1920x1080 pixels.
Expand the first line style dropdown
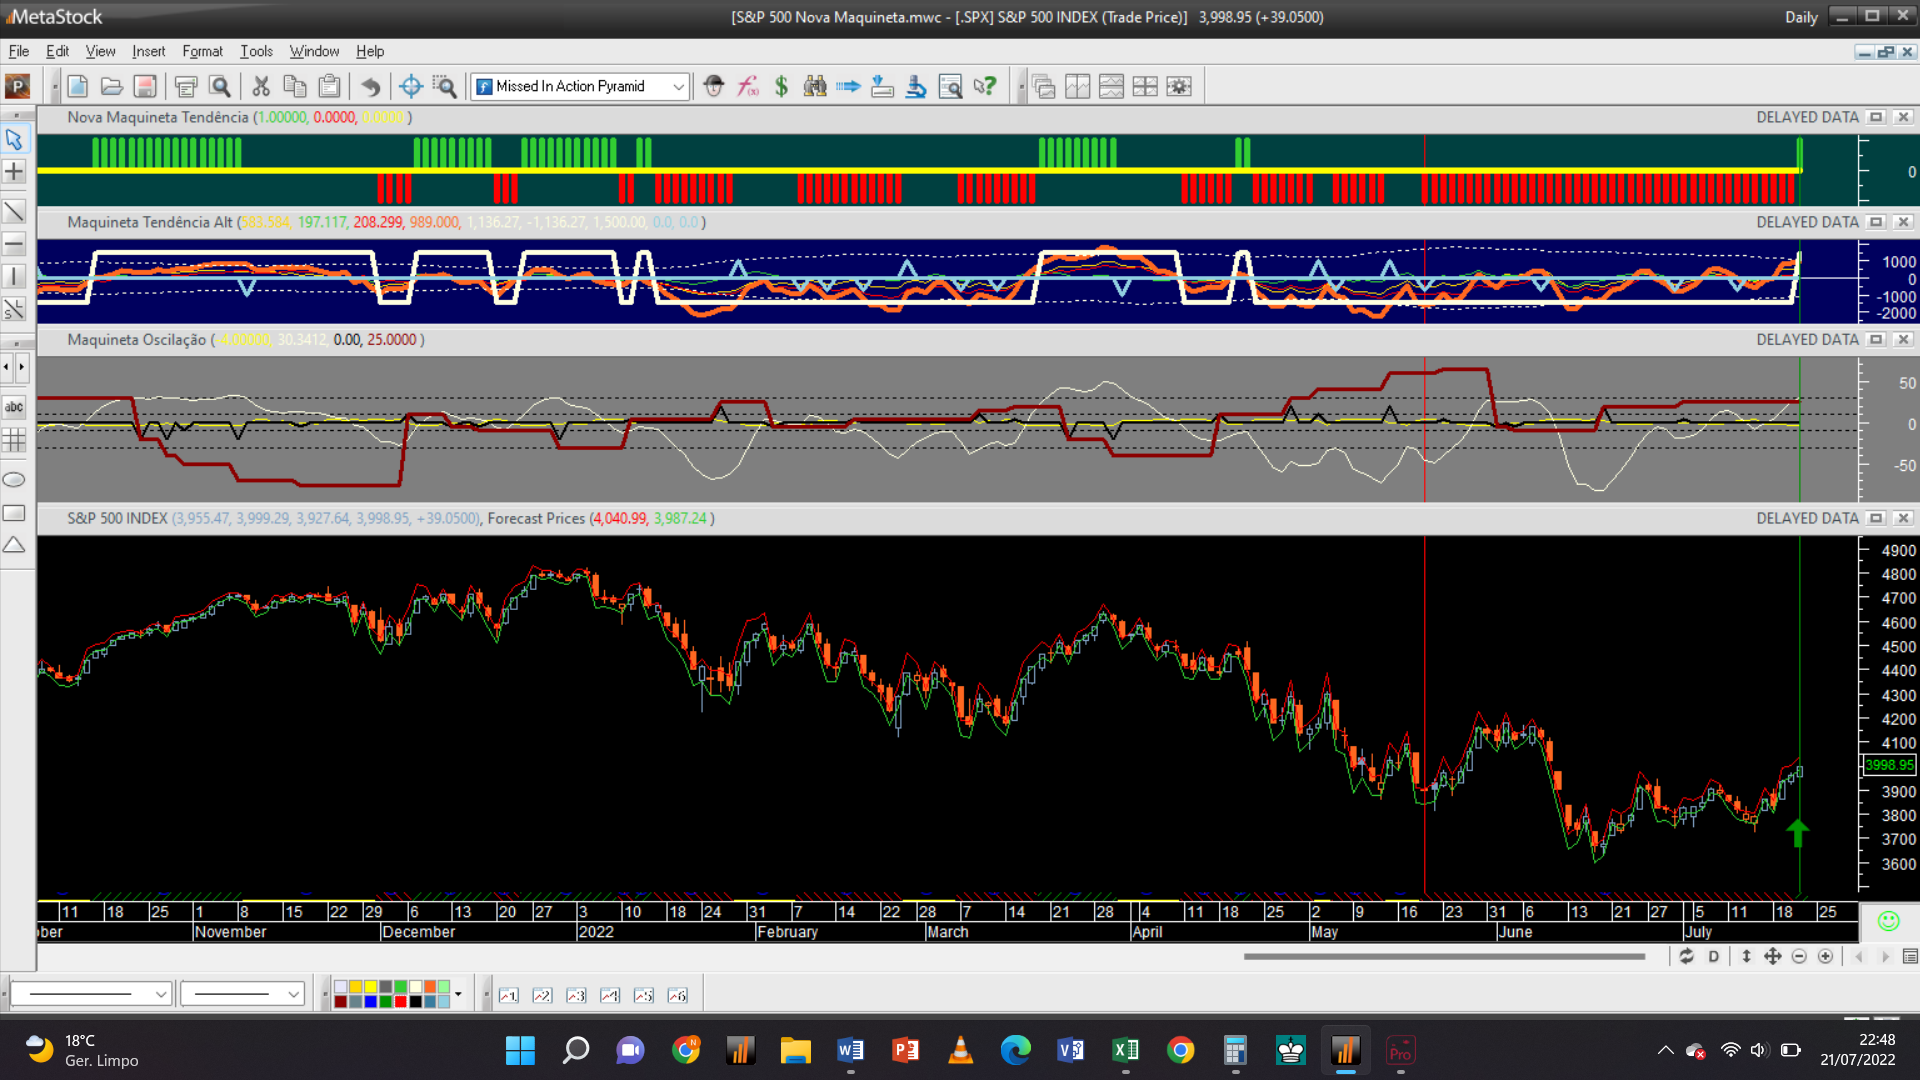[160, 994]
